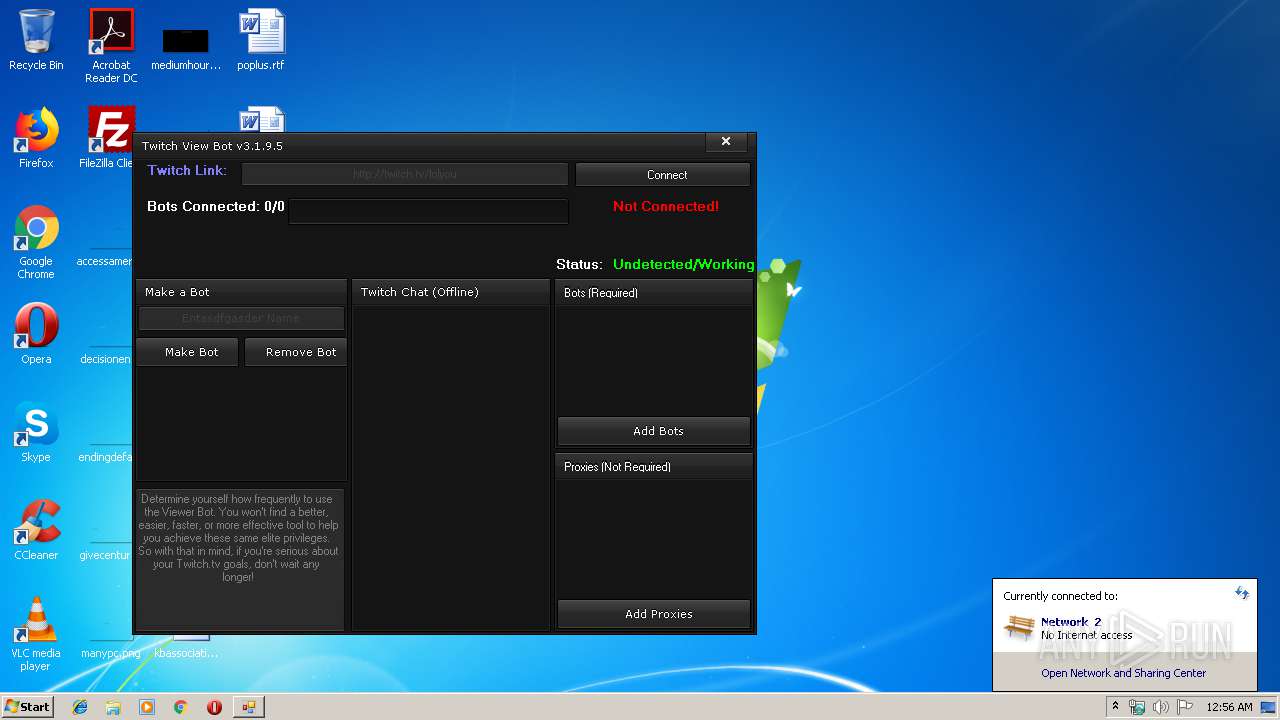Click the Add Proxies button
Screen dimensions: 1280x720
[654, 614]
